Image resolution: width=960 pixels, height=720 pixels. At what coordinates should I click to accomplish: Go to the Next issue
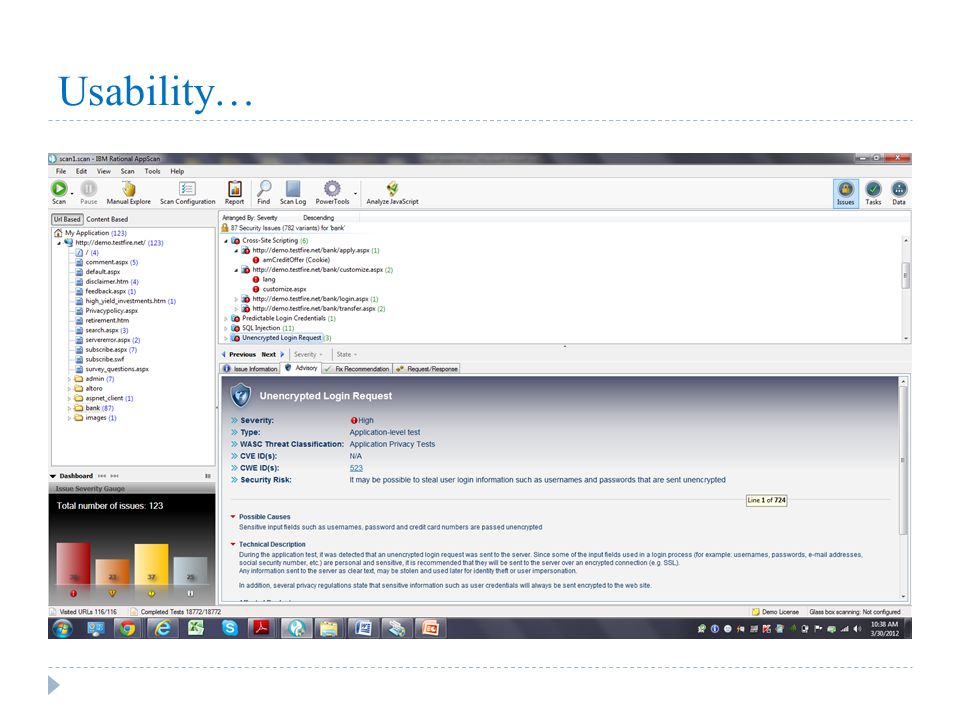pos(273,354)
